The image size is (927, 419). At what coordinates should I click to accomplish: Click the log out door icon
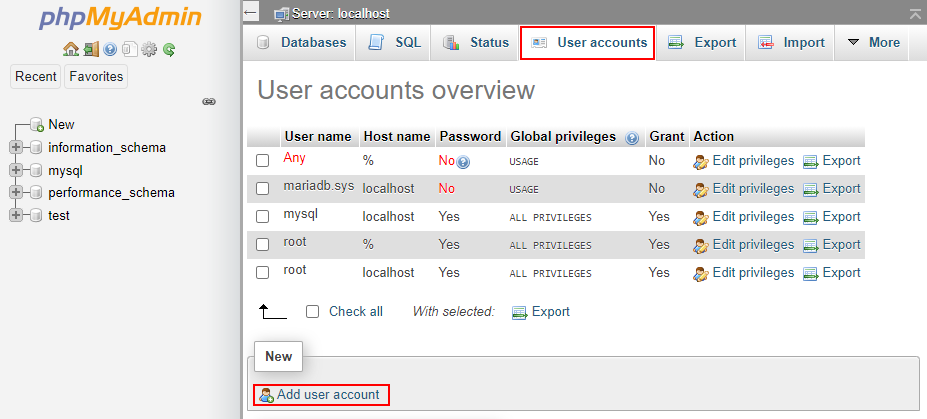pyautogui.click(x=91, y=50)
